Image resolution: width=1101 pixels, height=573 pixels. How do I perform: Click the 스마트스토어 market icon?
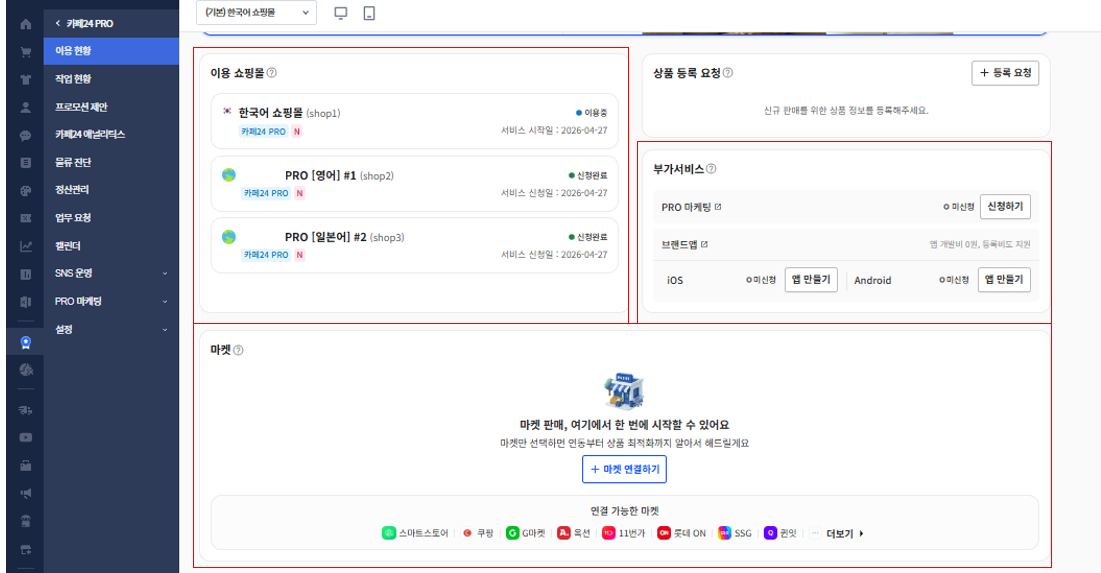[388, 533]
